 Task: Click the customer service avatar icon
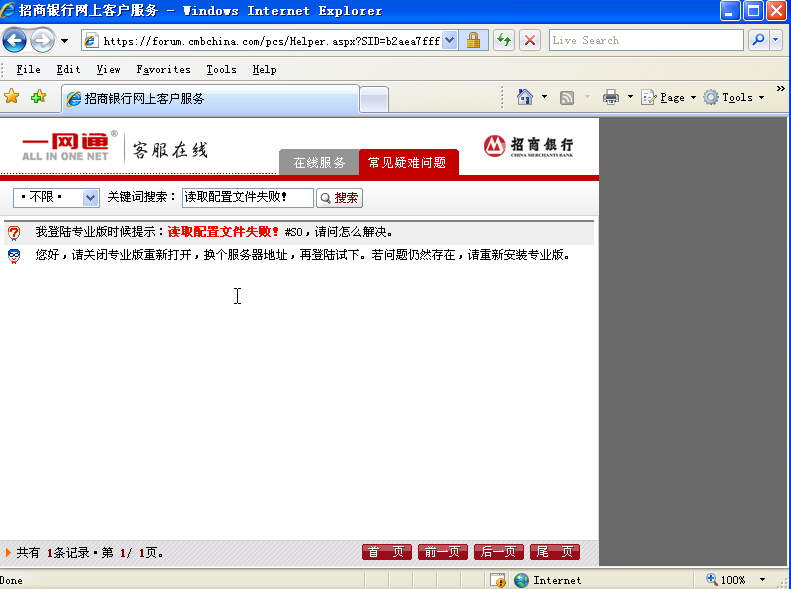[x=14, y=256]
